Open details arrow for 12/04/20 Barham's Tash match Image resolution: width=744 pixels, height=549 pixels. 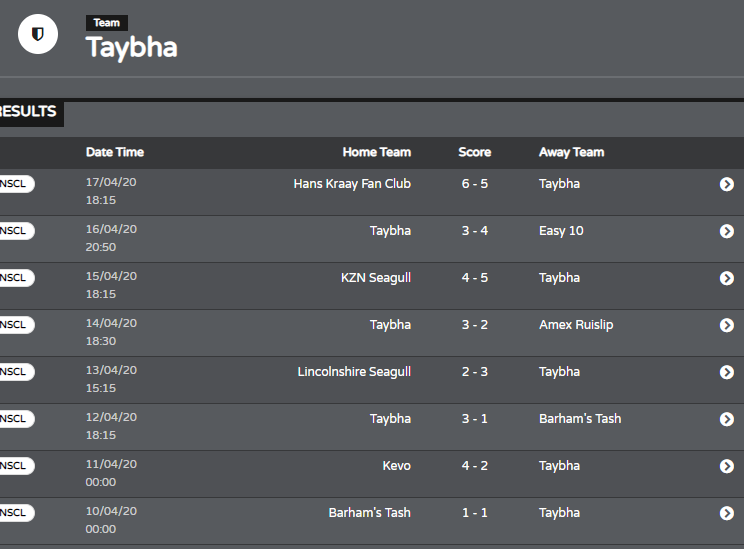pos(726,419)
